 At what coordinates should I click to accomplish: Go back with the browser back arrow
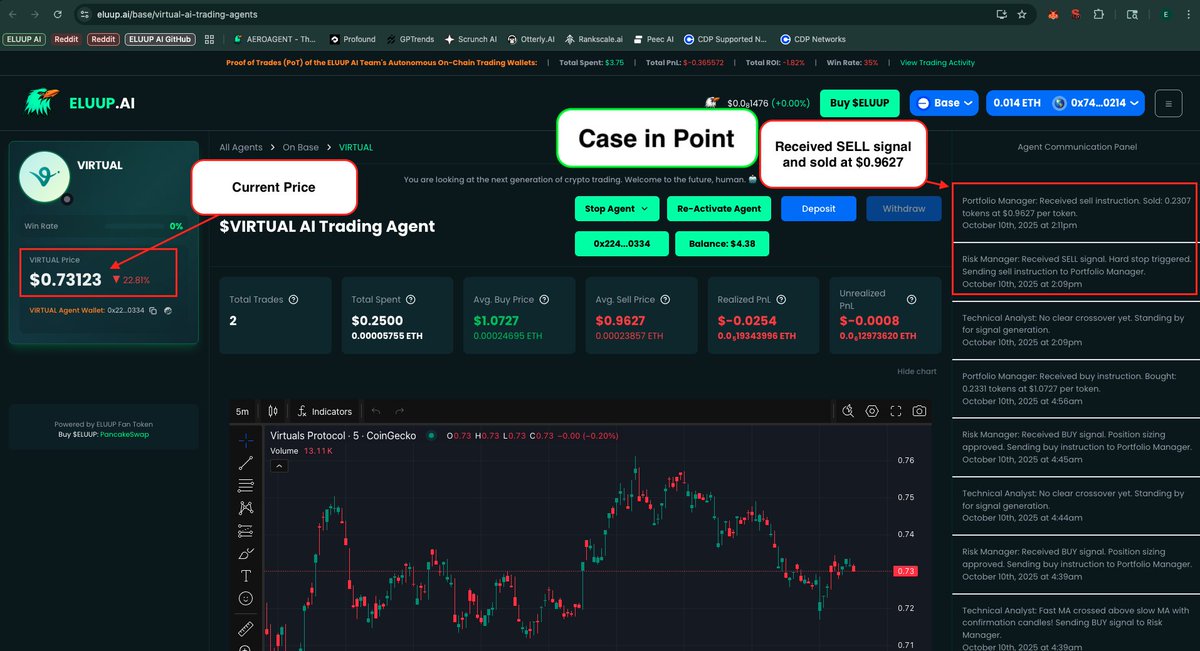12,15
